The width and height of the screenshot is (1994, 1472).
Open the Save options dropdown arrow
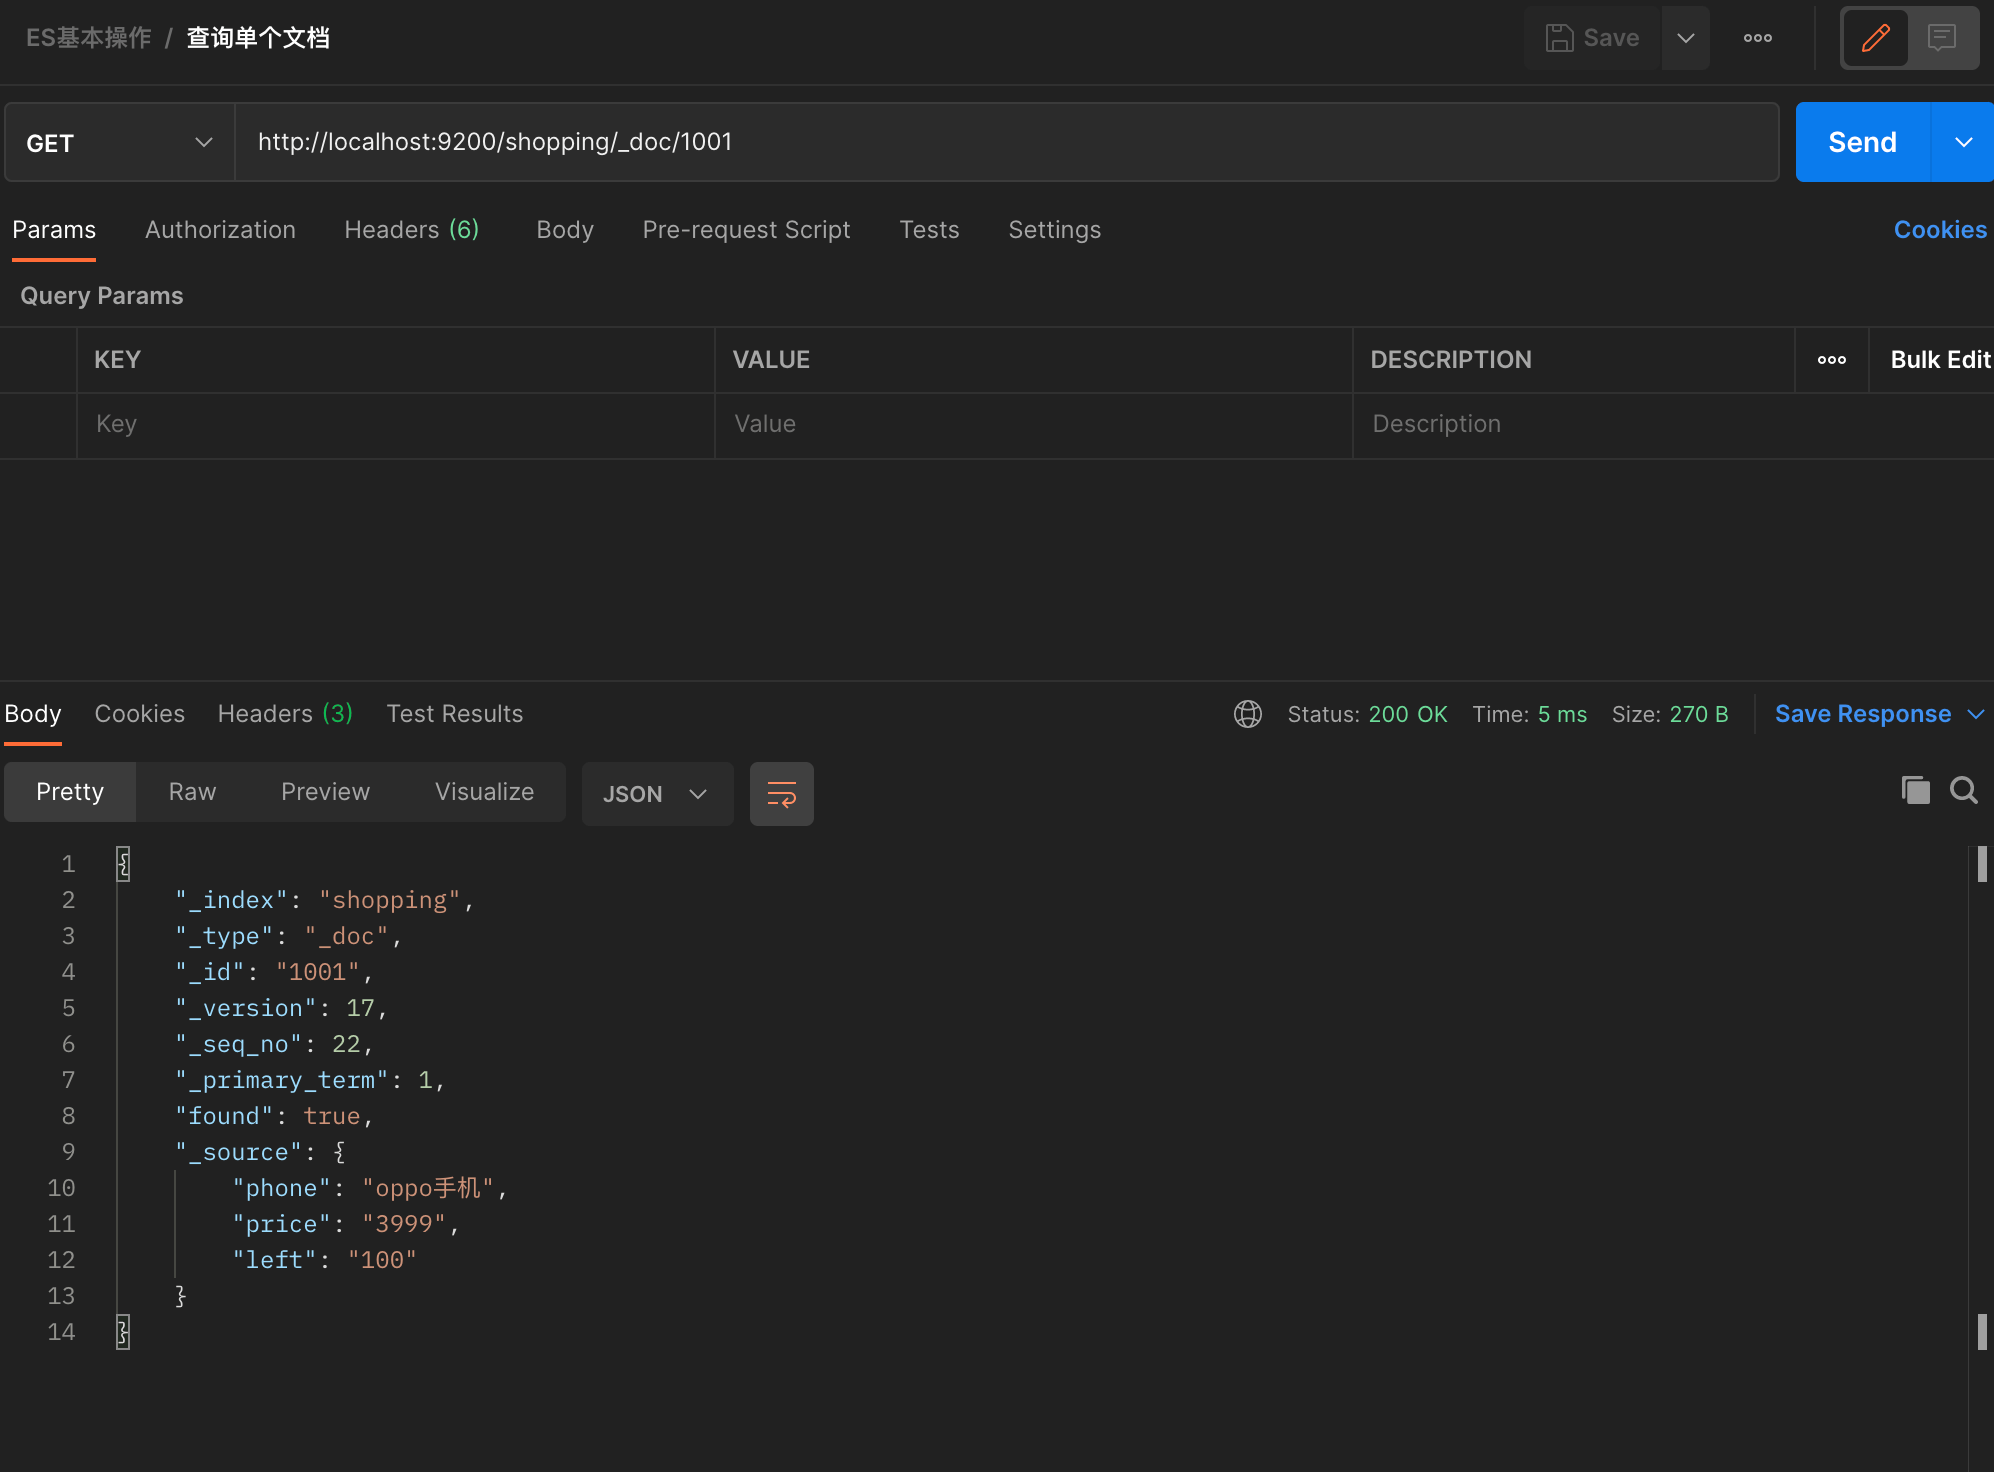(x=1686, y=38)
